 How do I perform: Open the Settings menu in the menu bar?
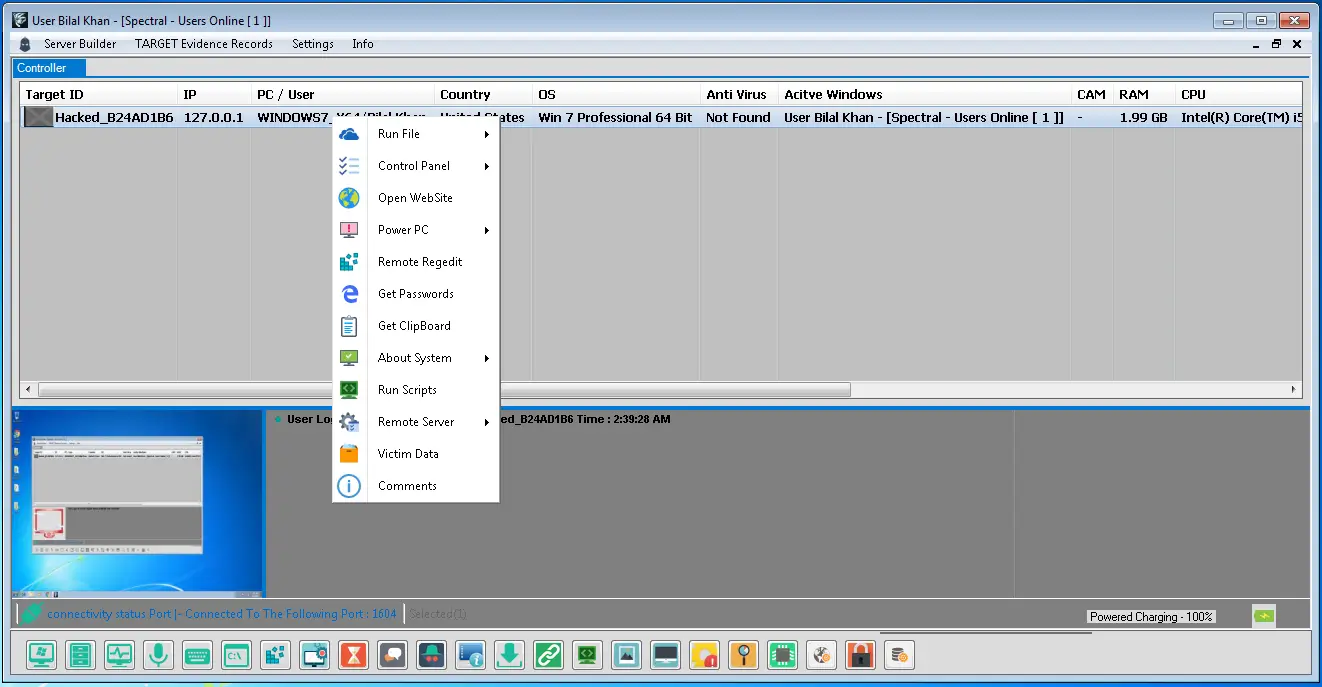click(312, 44)
